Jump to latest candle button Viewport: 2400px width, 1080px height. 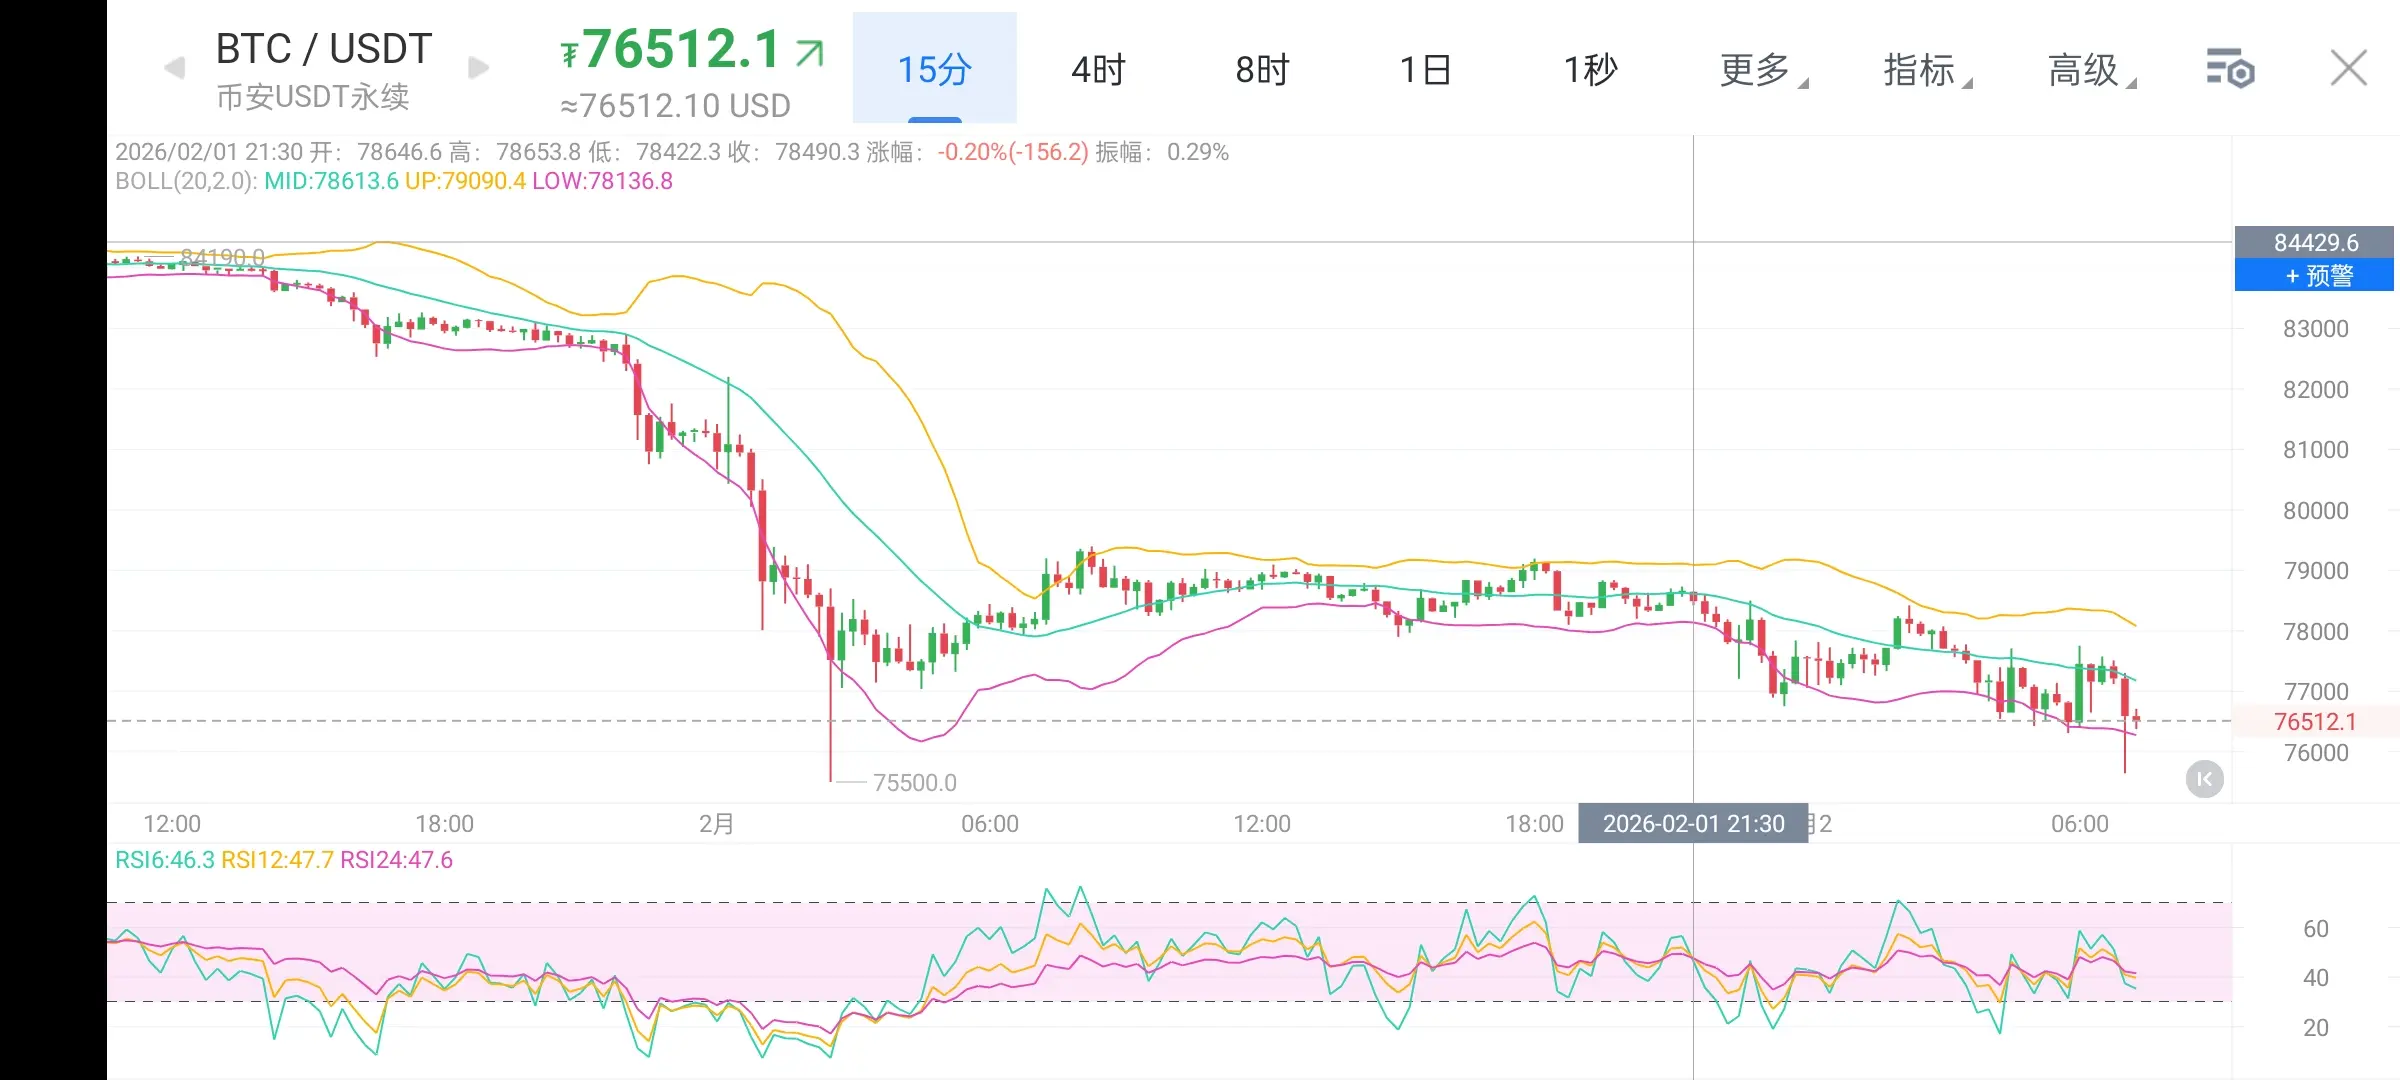[x=2204, y=779]
